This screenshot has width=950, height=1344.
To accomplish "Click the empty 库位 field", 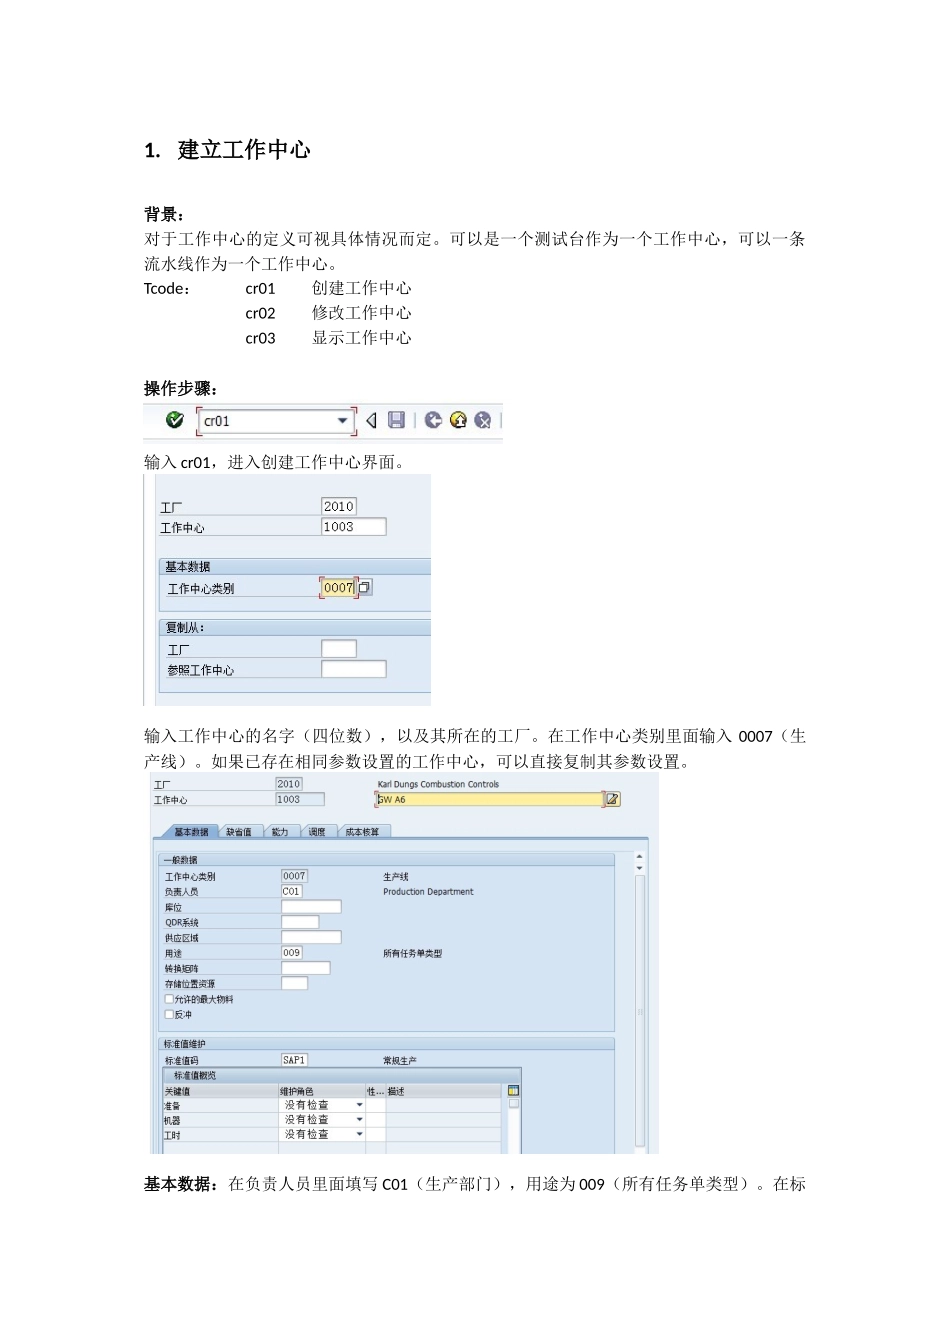I will click(311, 907).
